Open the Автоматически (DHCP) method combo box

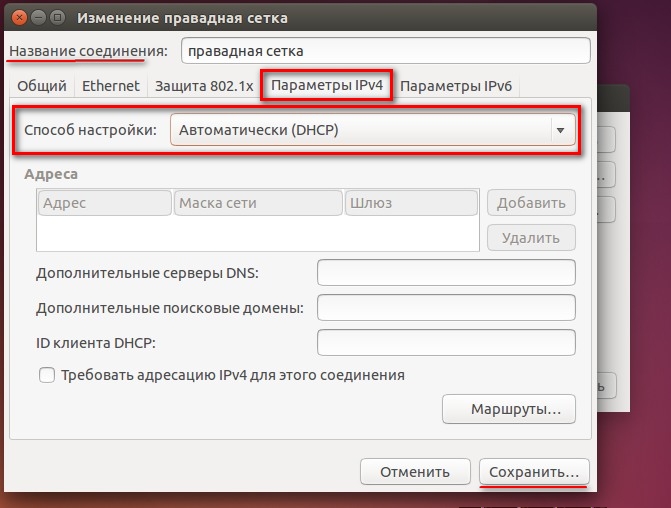coord(372,130)
